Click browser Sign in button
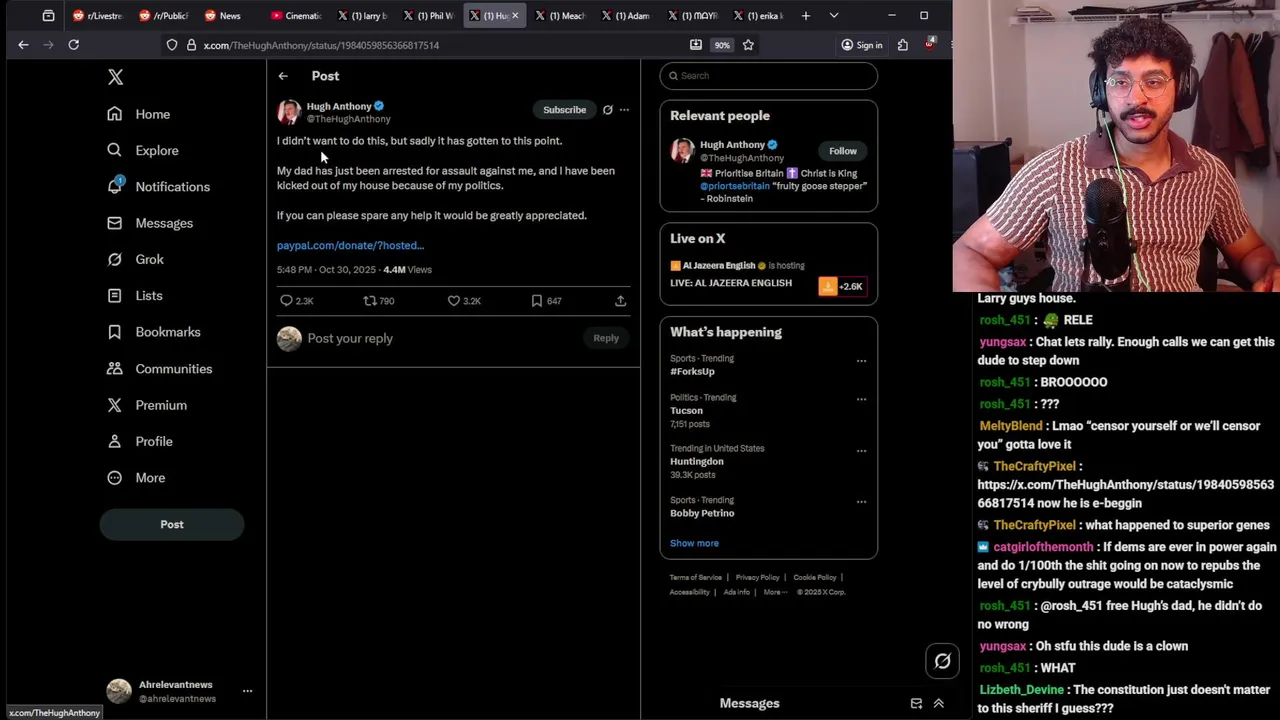1280x720 pixels. point(861,45)
